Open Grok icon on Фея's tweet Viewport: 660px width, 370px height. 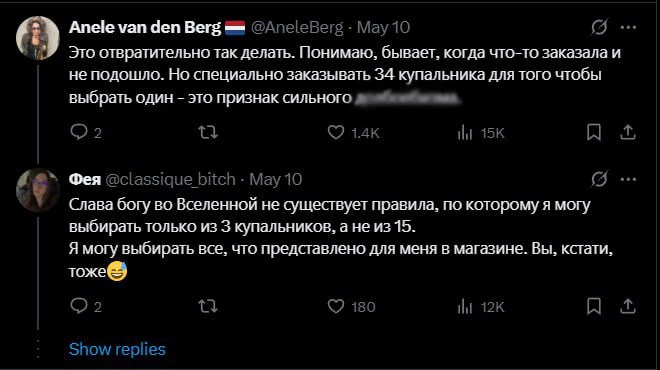pyautogui.click(x=599, y=179)
